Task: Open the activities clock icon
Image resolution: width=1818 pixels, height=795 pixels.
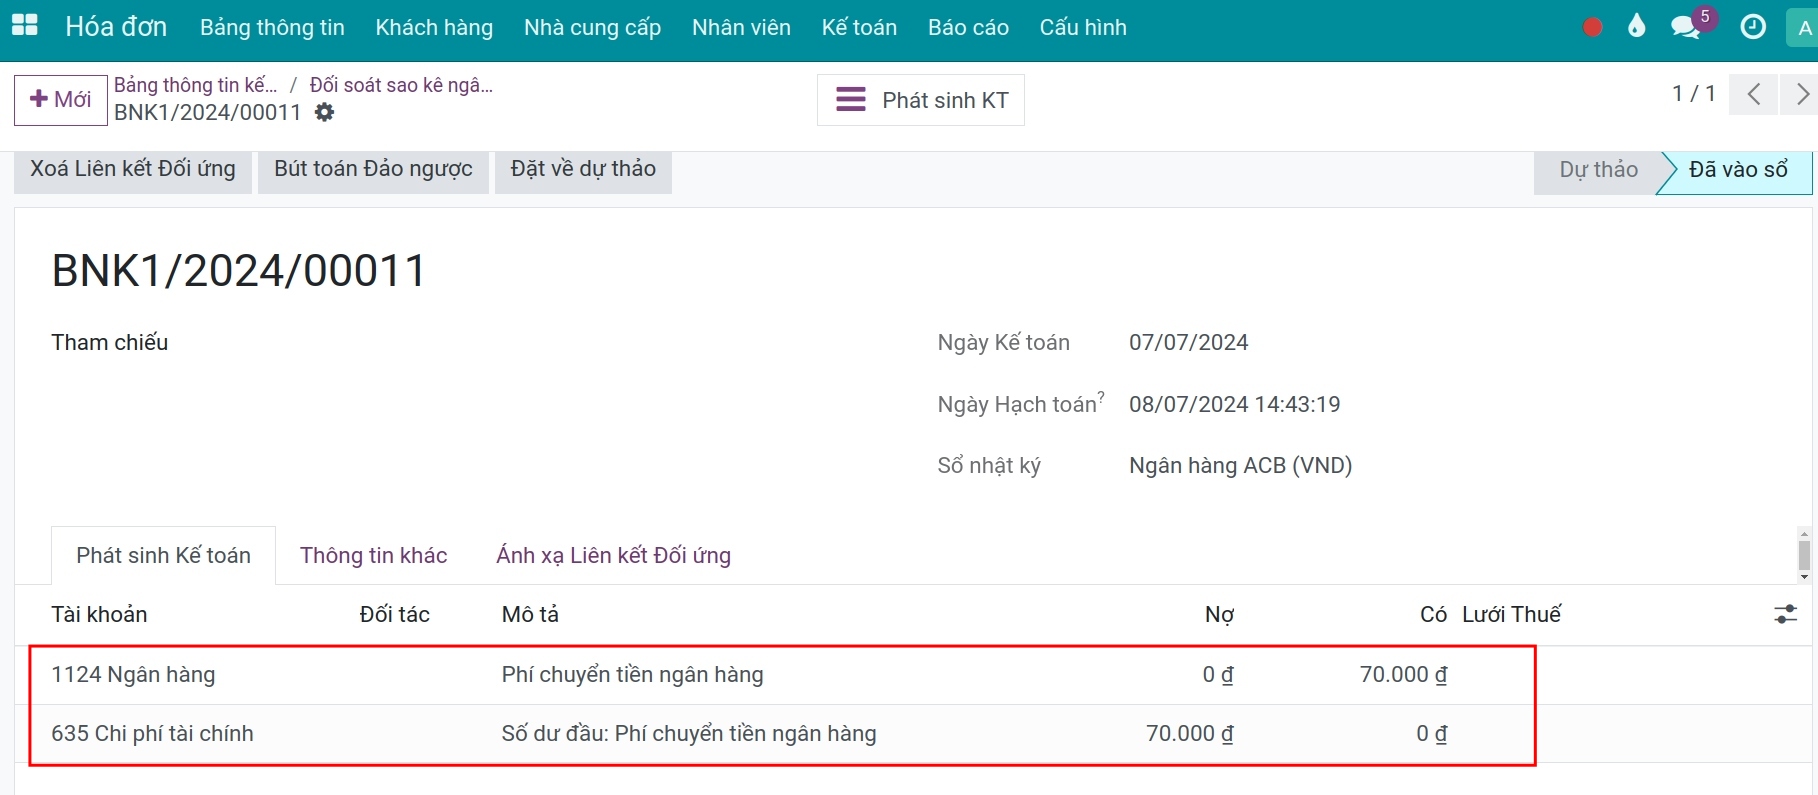Action: point(1753,27)
